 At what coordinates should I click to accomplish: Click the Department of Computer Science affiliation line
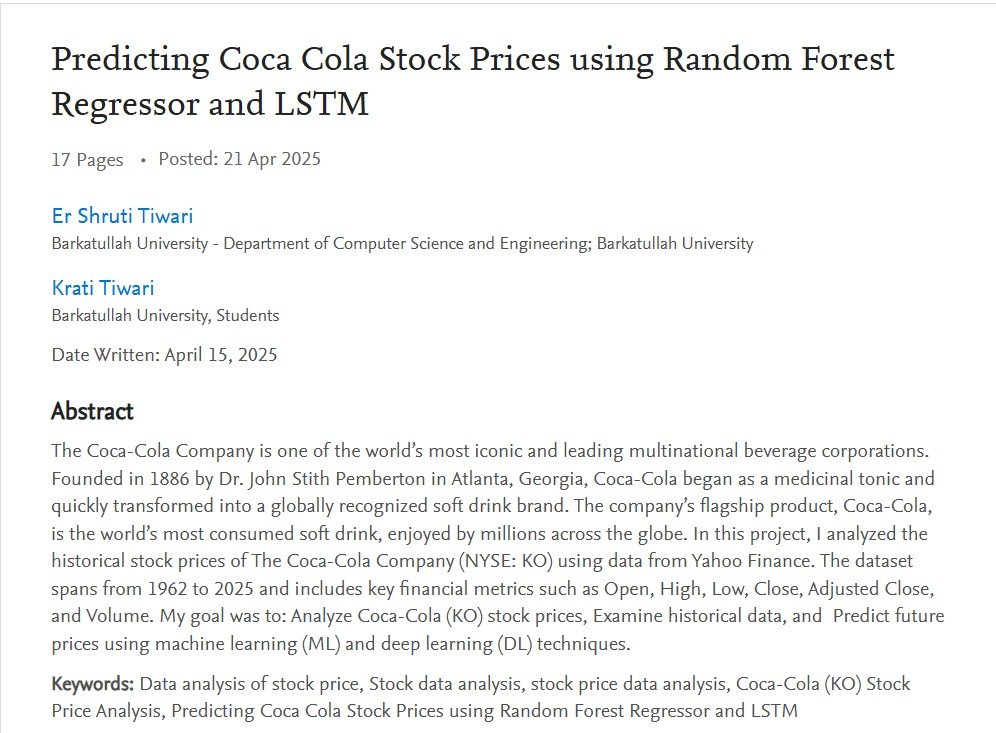tap(402, 243)
